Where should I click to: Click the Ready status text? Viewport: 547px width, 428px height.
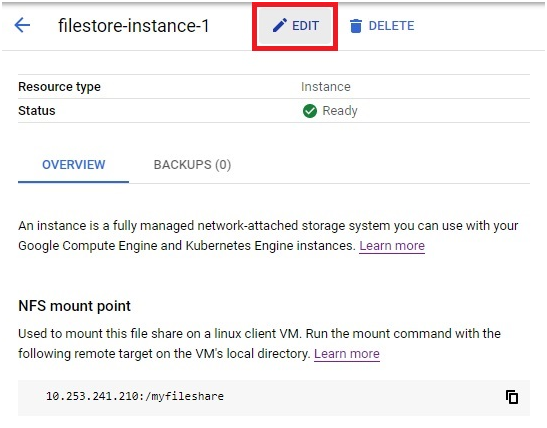(340, 111)
